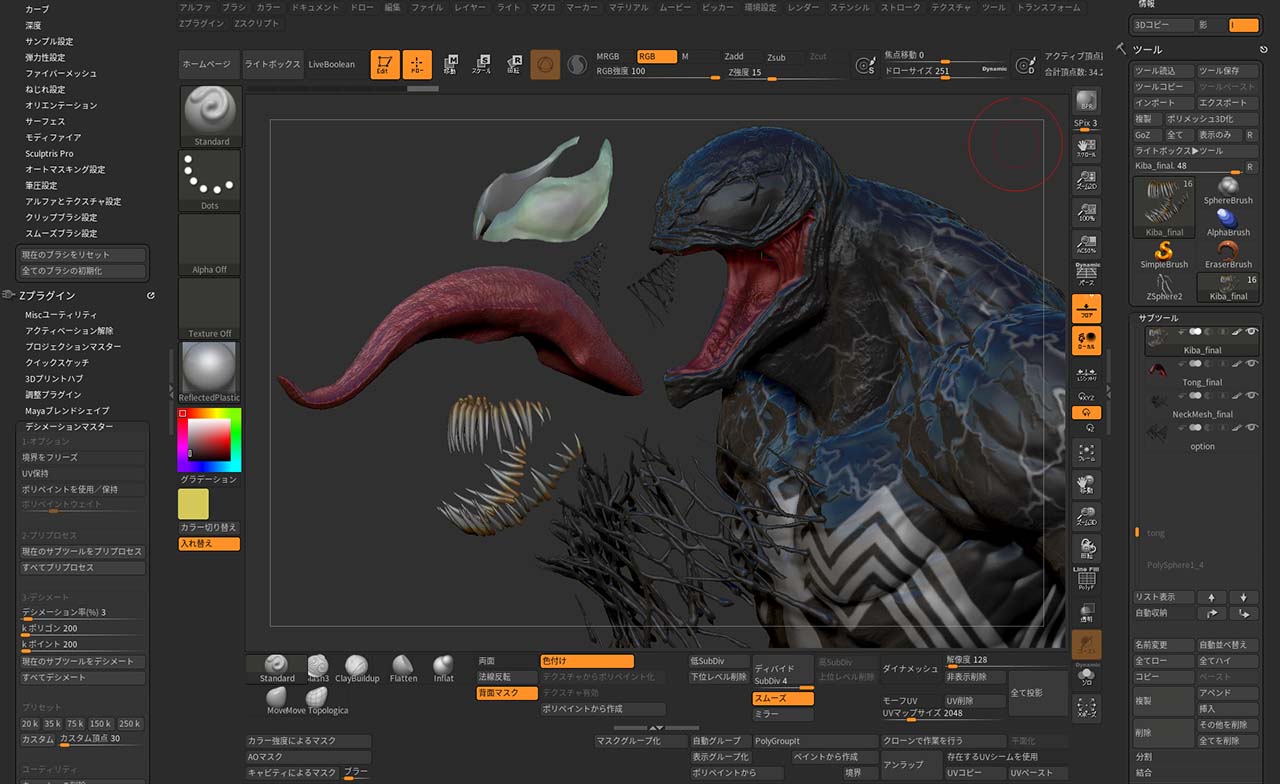The height and width of the screenshot is (784, 1280).
Task: Pick the Topological brush in bottom shelf
Action: 319,700
